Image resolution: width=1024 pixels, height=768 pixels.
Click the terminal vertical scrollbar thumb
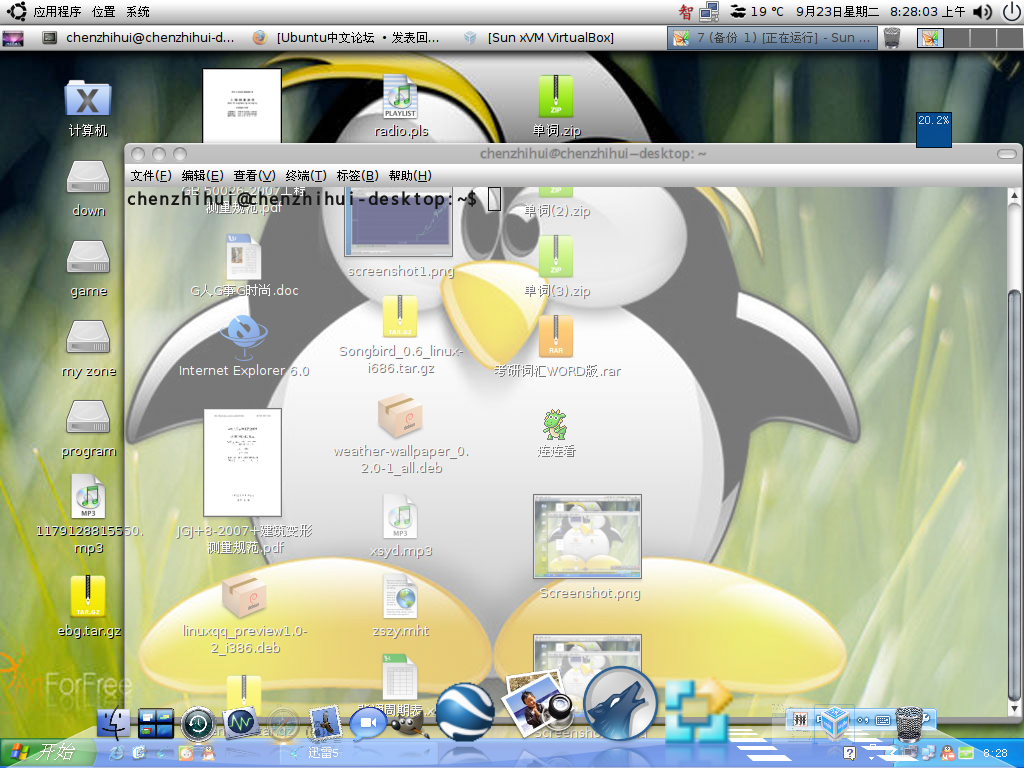[x=1014, y=495]
